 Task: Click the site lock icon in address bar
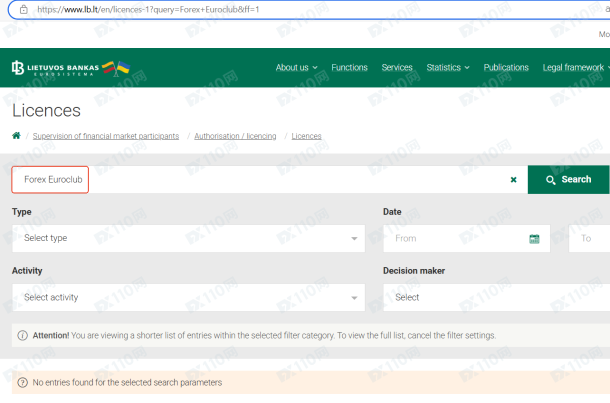click(23, 9)
